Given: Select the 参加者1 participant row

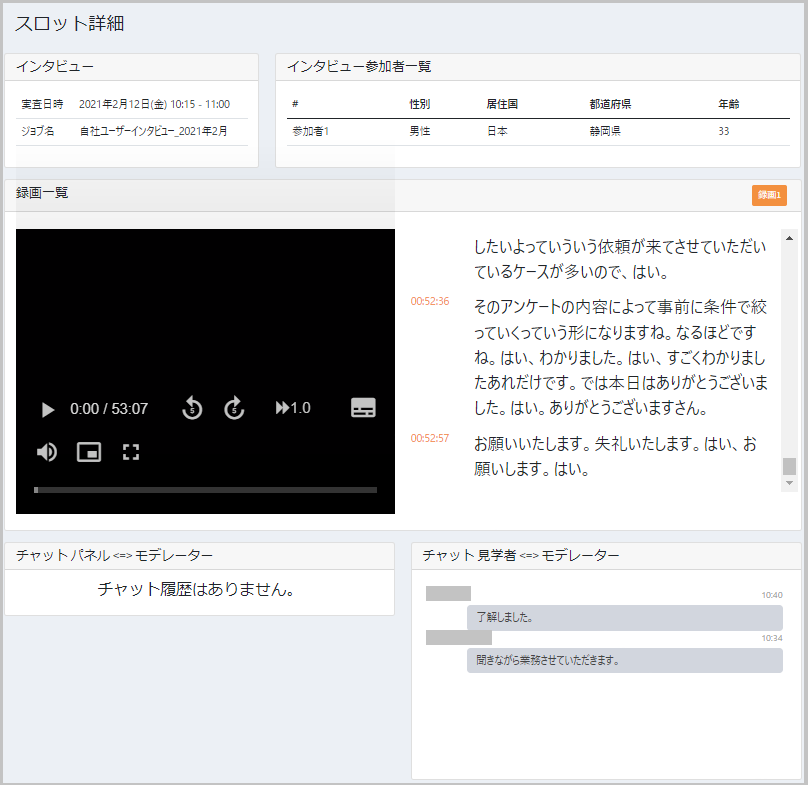Looking at the screenshot, I should 310,133.
